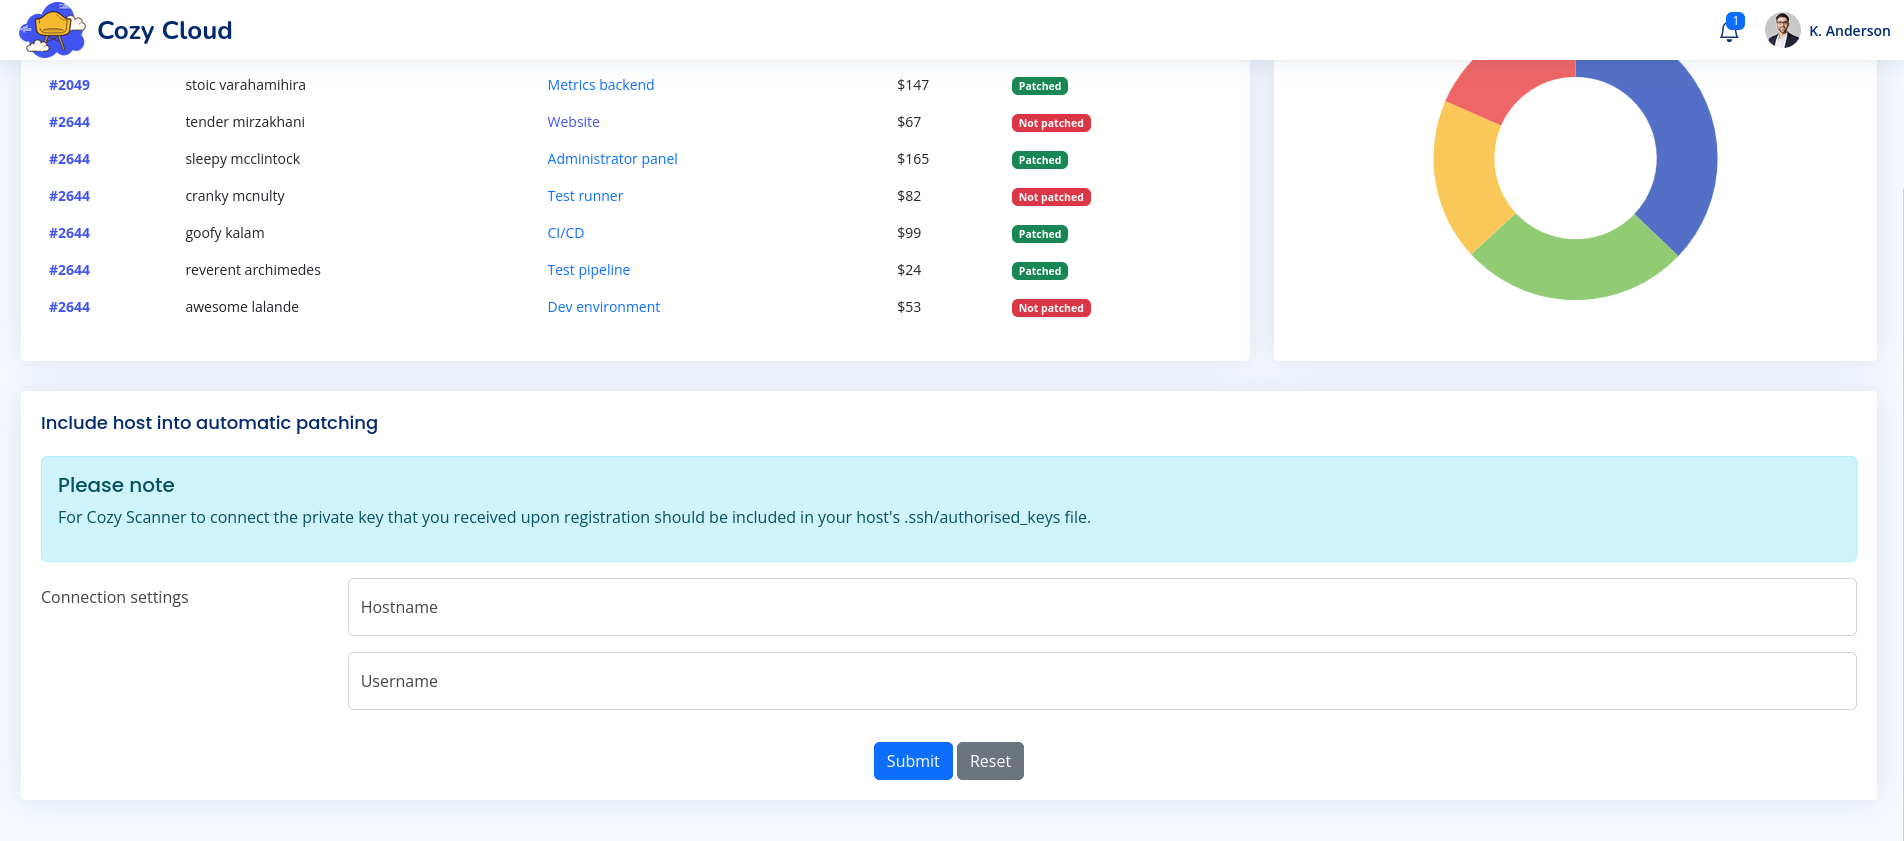Focus the Hostname input field
Screen dimensions: 1904x841
(x=1101, y=607)
